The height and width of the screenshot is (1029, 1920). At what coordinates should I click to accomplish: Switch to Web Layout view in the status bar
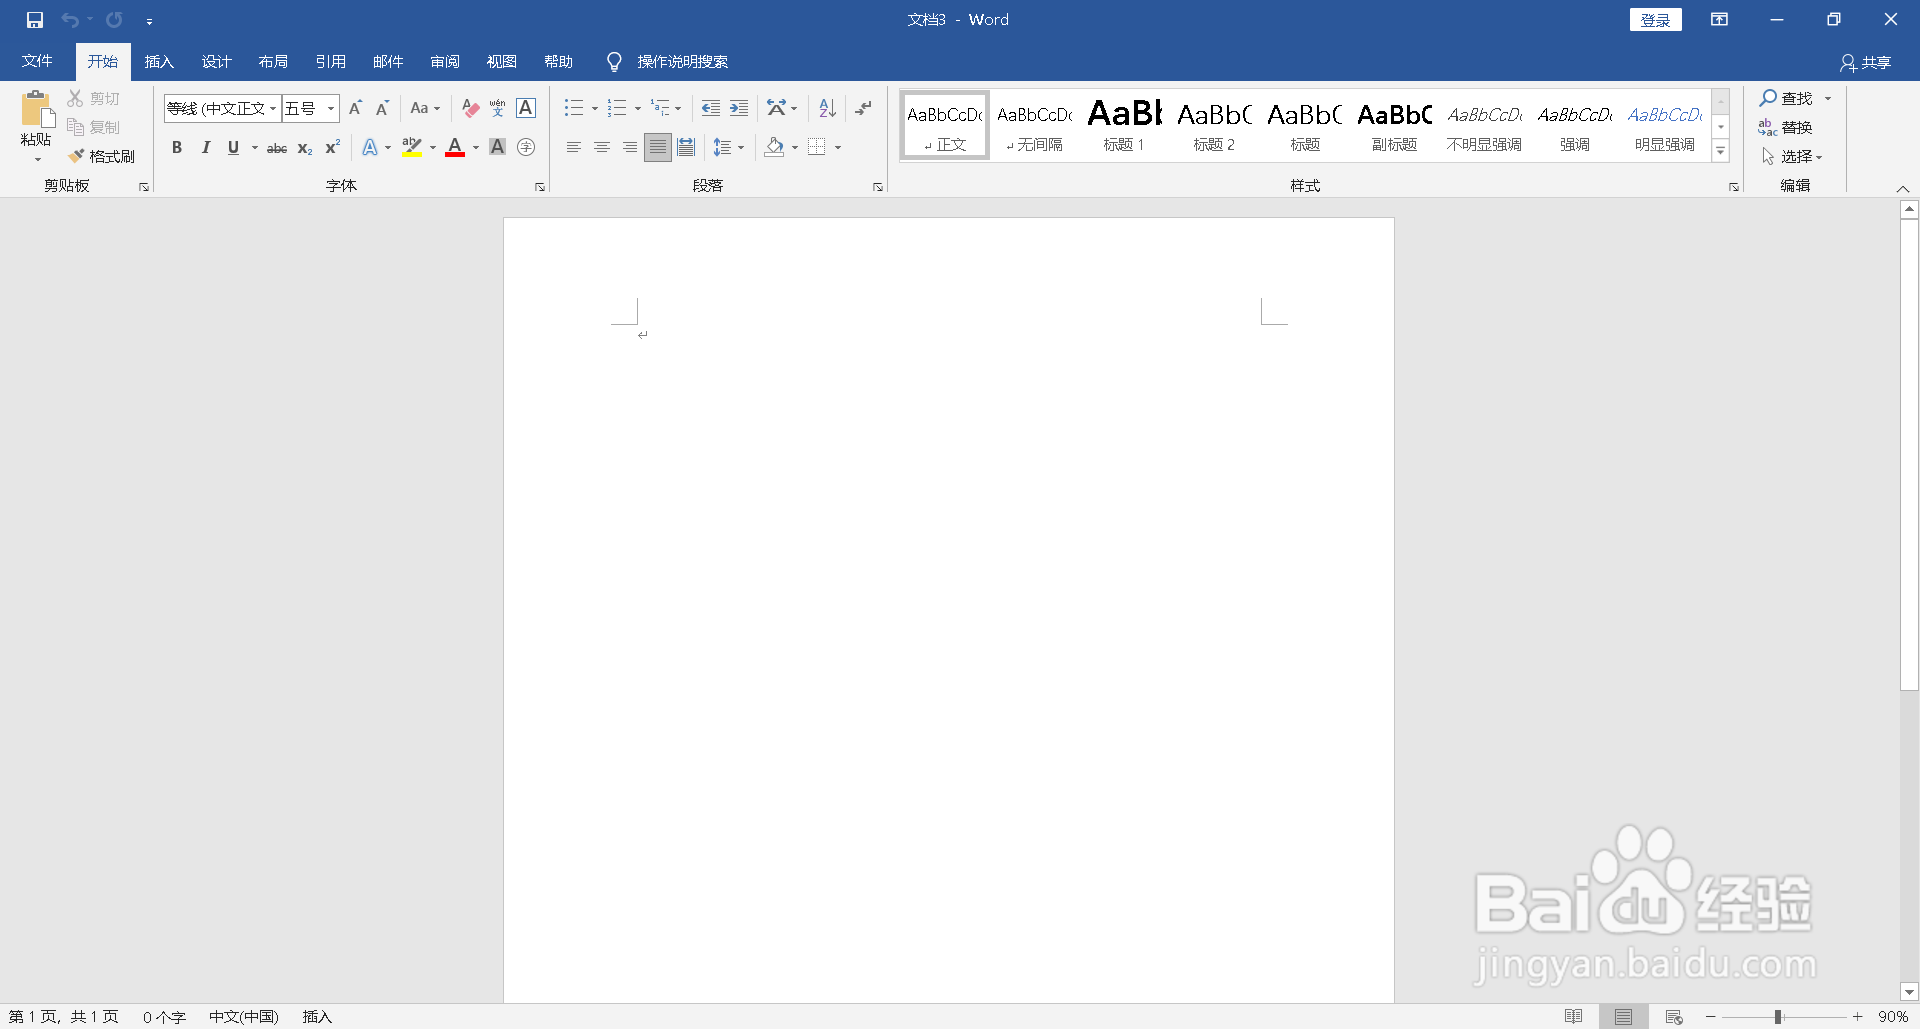tap(1674, 1017)
